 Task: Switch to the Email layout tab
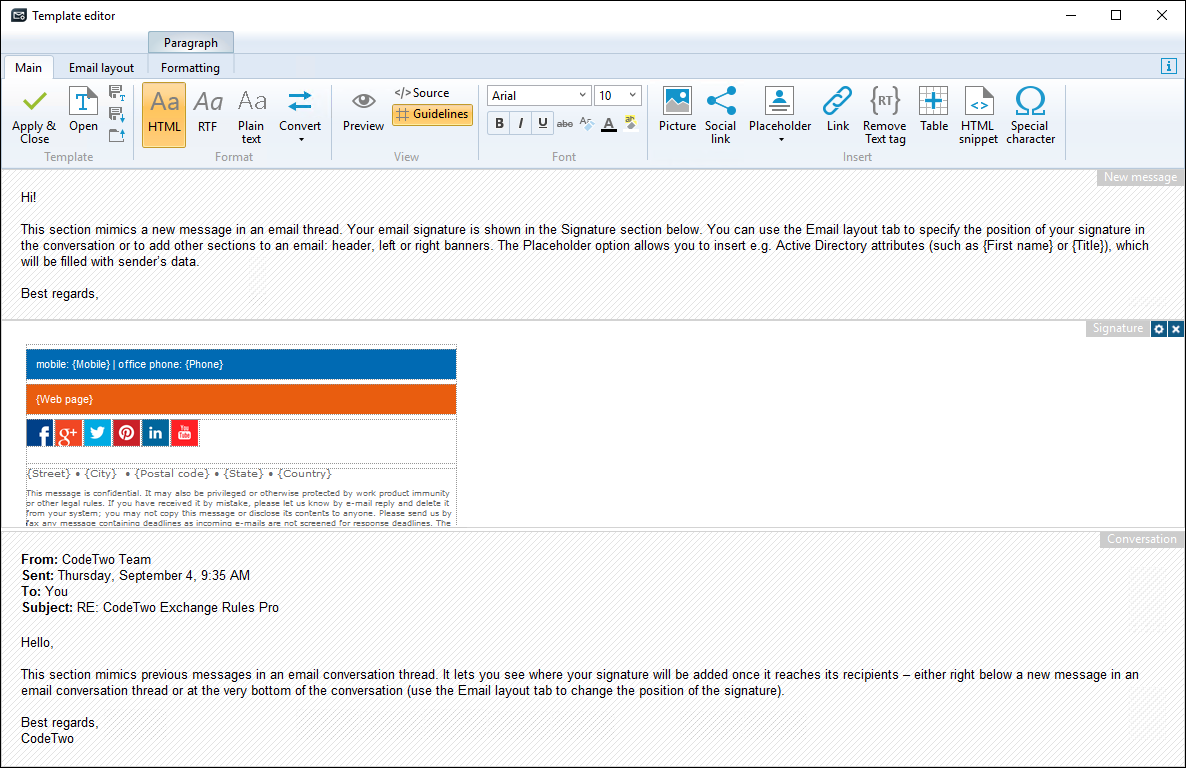click(x=101, y=67)
